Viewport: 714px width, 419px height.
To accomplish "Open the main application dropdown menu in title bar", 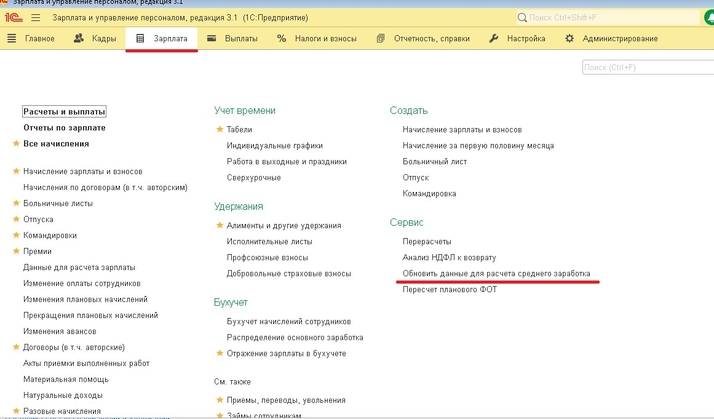I will coord(37,18).
